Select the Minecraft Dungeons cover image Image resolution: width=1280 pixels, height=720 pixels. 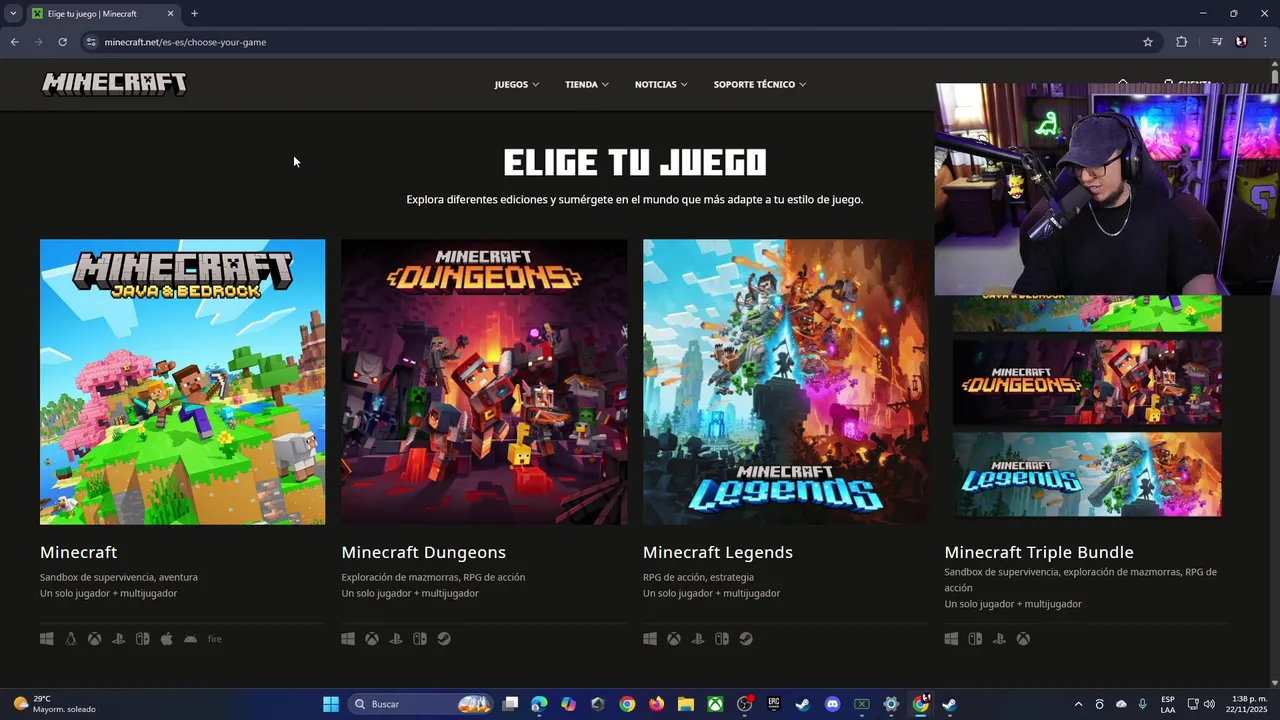tap(484, 381)
